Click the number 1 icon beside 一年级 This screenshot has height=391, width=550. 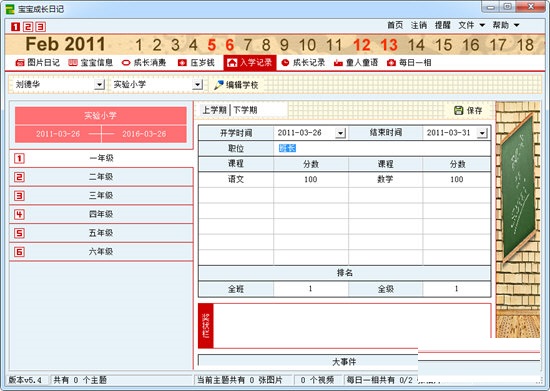[19, 159]
